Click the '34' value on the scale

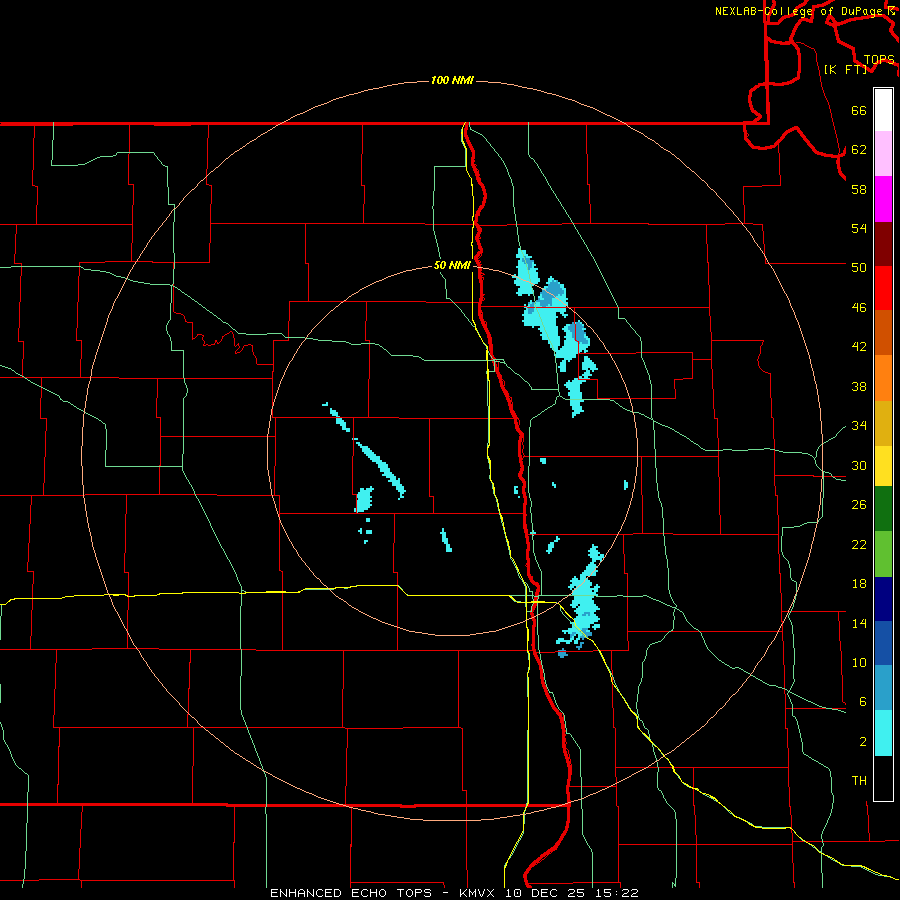[859, 426]
